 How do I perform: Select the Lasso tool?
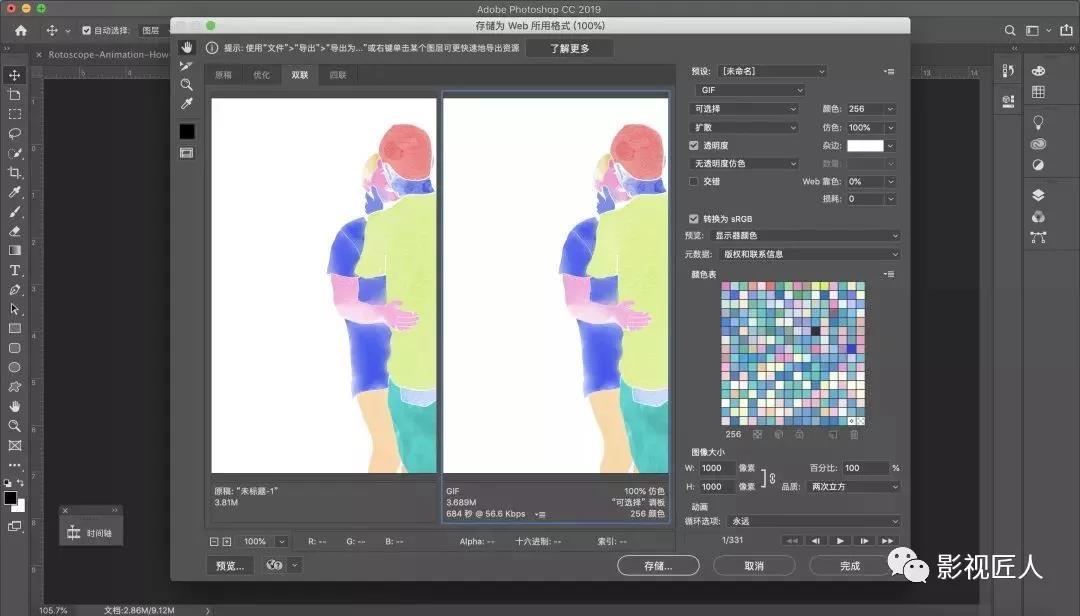pos(14,133)
